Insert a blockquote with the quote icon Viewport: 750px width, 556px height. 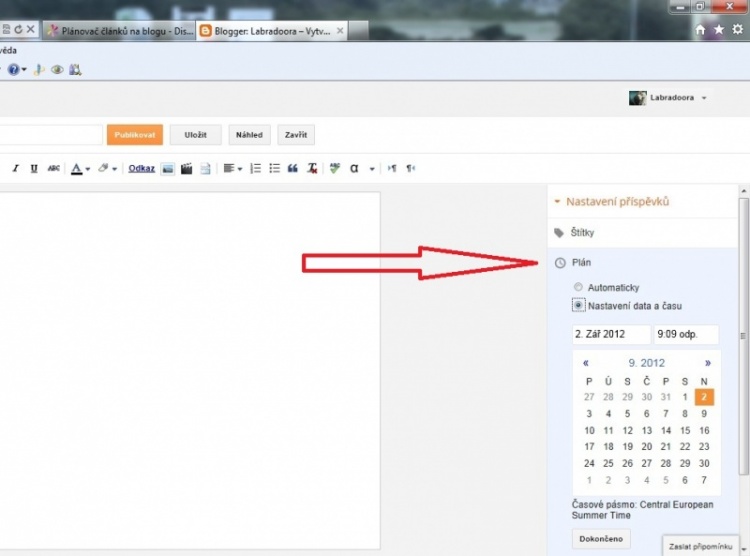(x=293, y=169)
